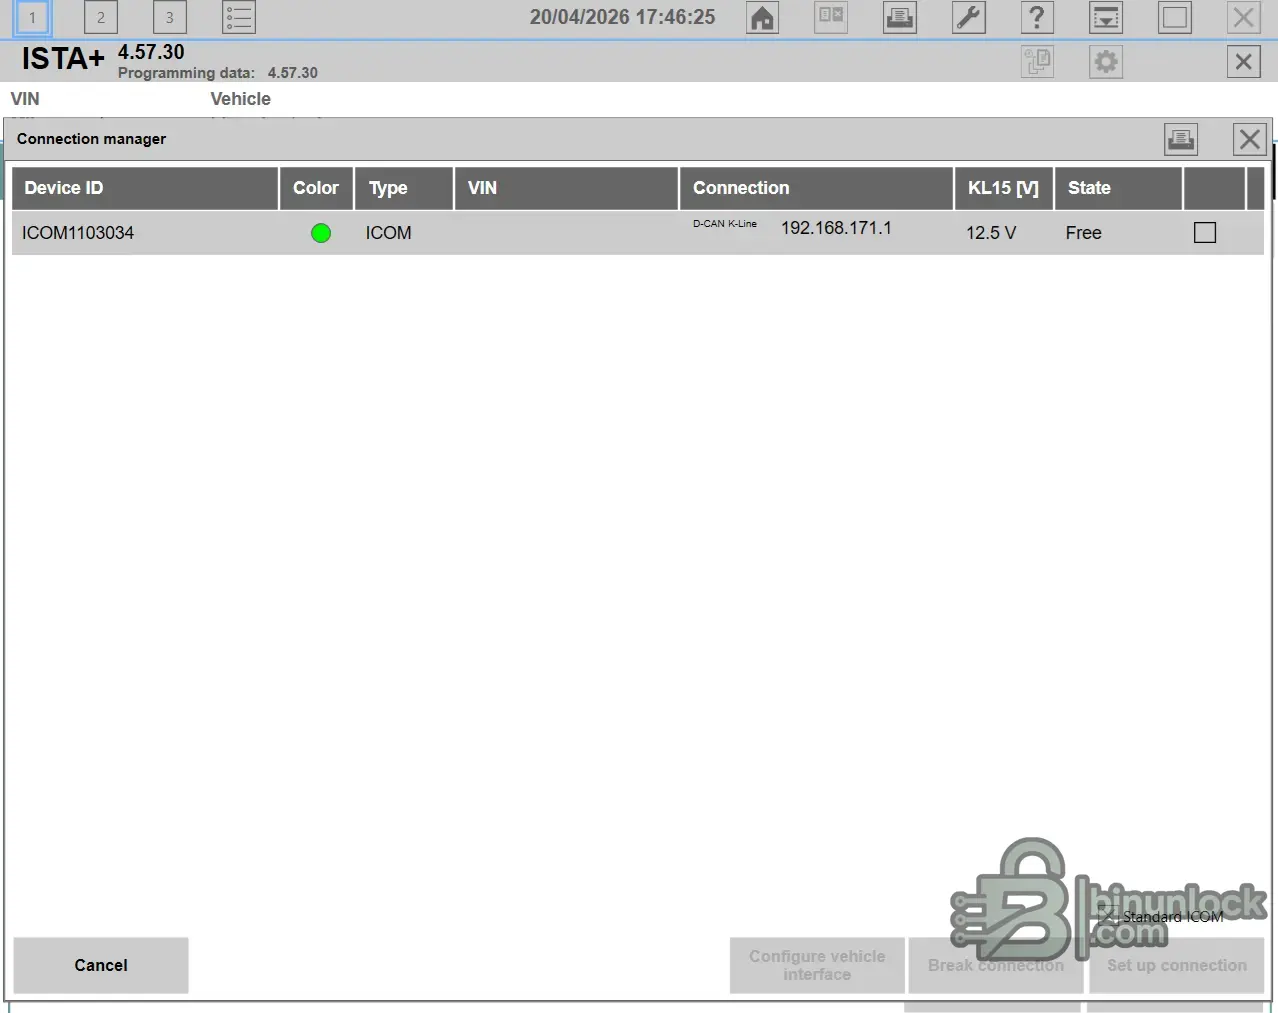The image size is (1278, 1013).
Task: Click the Connection column header
Action: [741, 188]
